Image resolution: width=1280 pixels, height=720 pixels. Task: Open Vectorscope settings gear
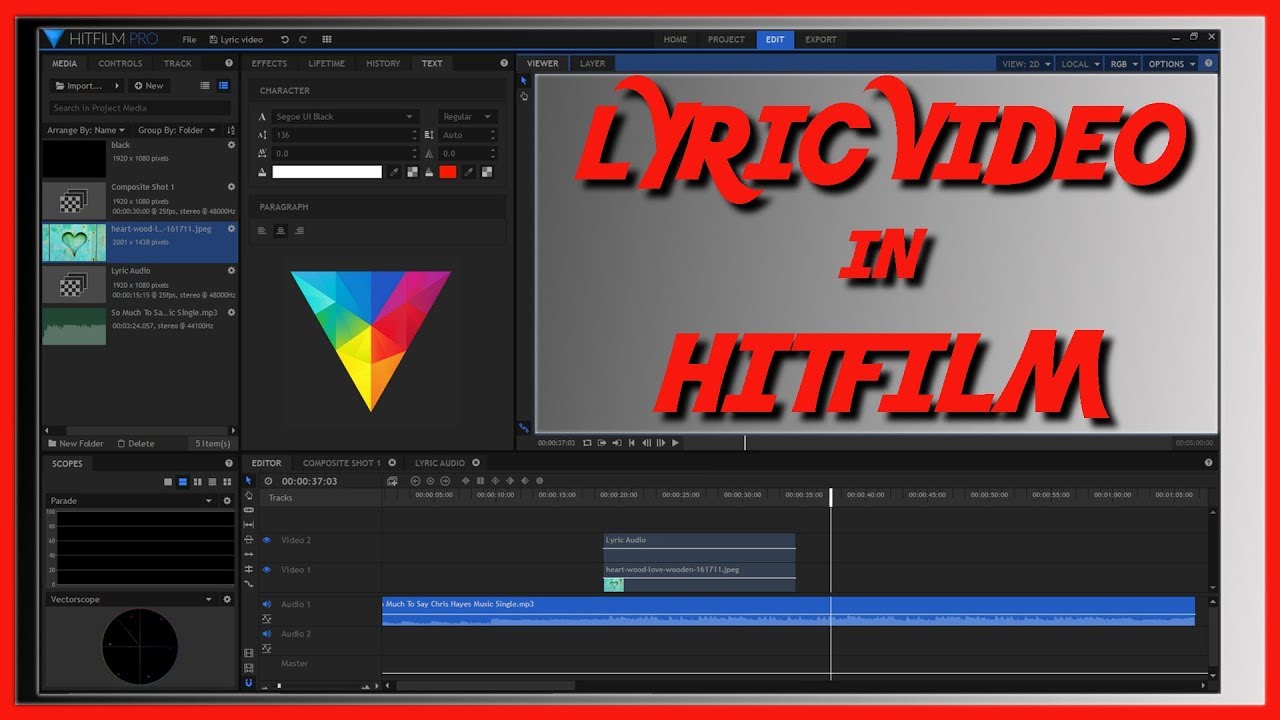[227, 599]
